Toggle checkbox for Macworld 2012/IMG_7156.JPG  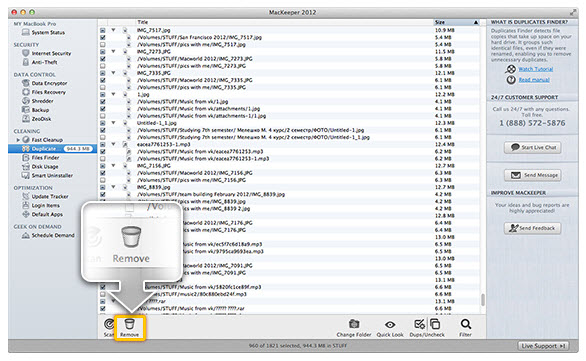pos(102,173)
